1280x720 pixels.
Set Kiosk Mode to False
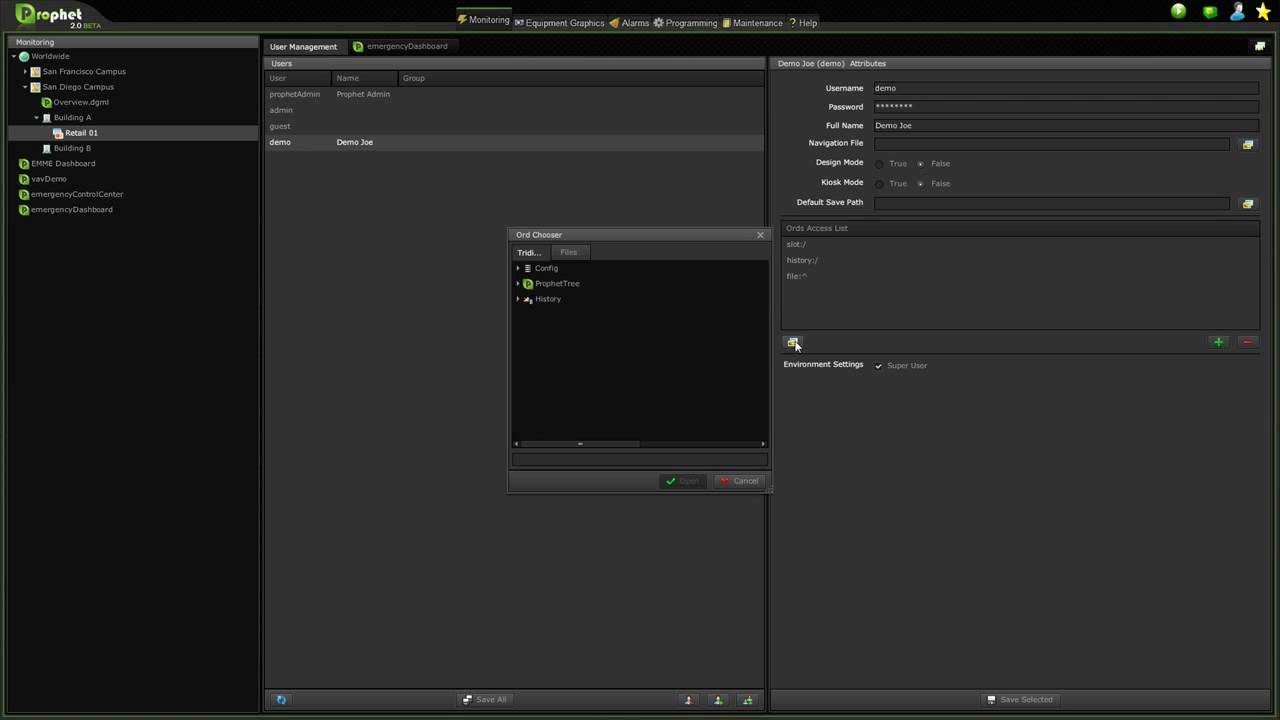[920, 184]
